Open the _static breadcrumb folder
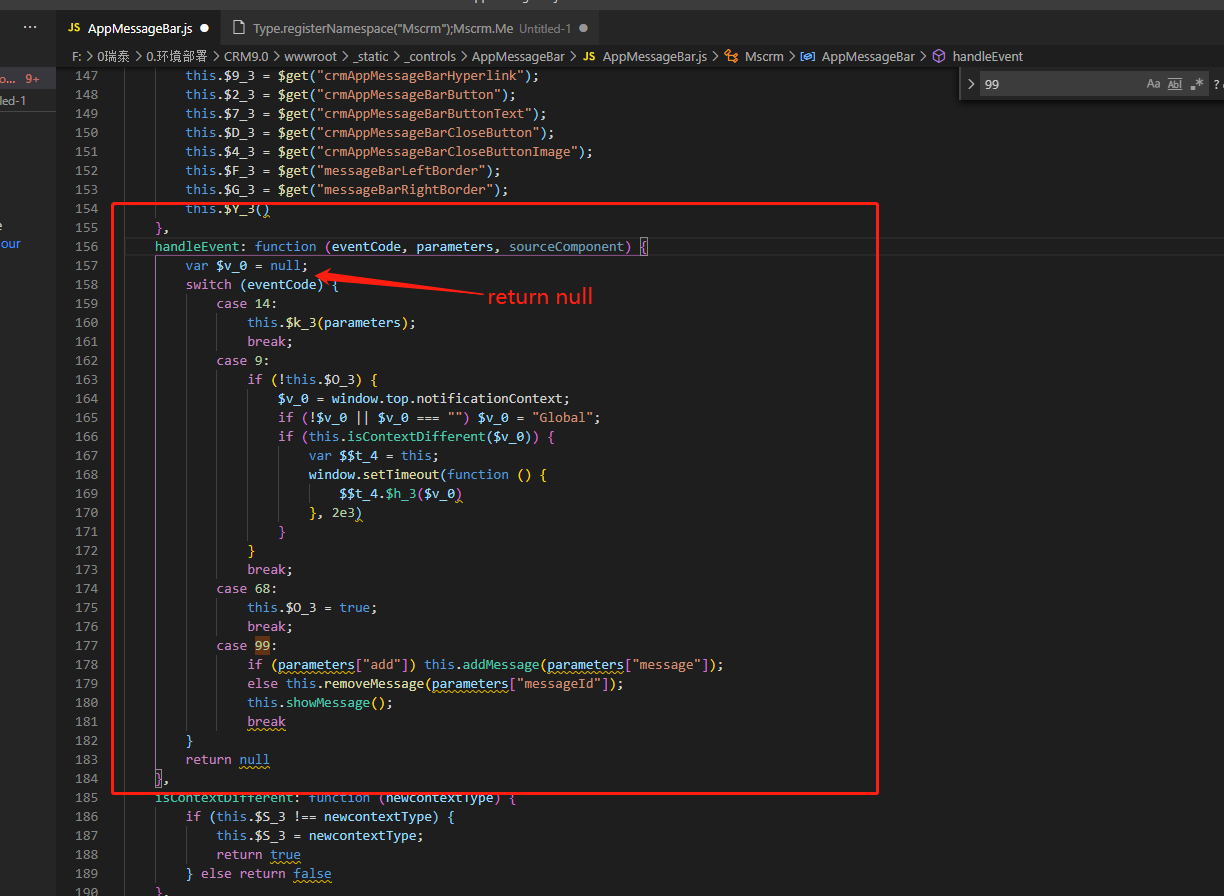 tap(370, 57)
